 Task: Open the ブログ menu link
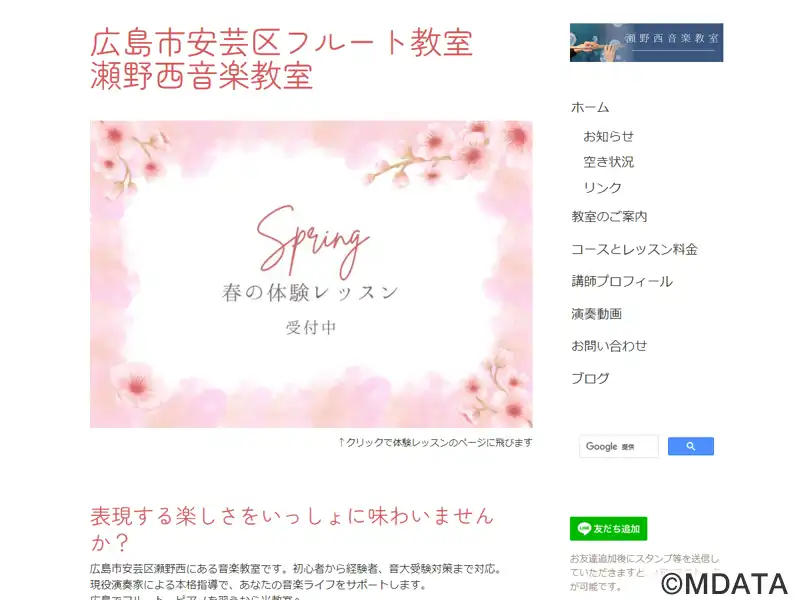point(590,379)
